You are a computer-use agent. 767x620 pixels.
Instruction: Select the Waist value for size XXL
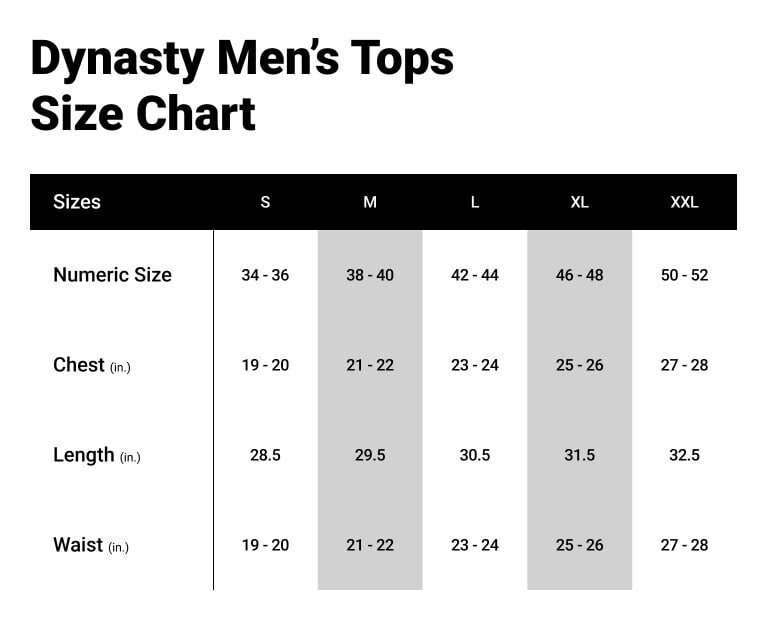(684, 545)
